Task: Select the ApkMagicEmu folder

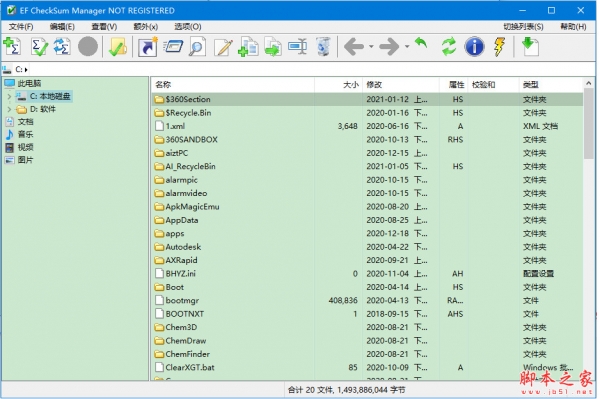Action: click(367, 207)
